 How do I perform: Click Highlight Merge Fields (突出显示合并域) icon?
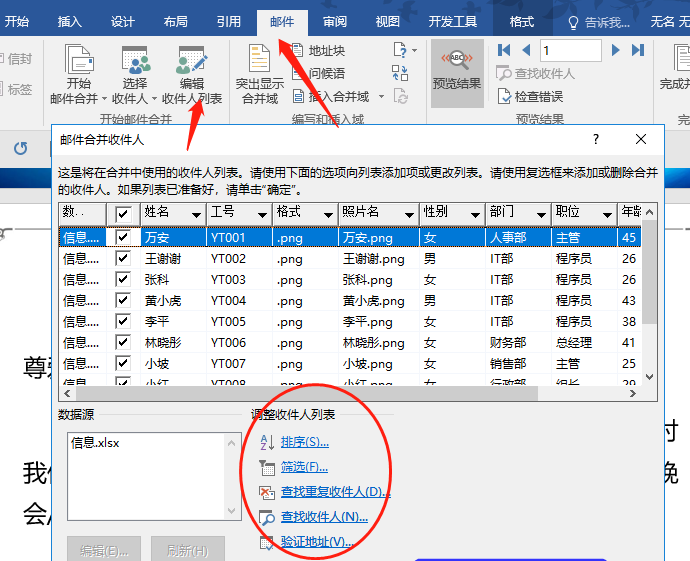click(259, 58)
